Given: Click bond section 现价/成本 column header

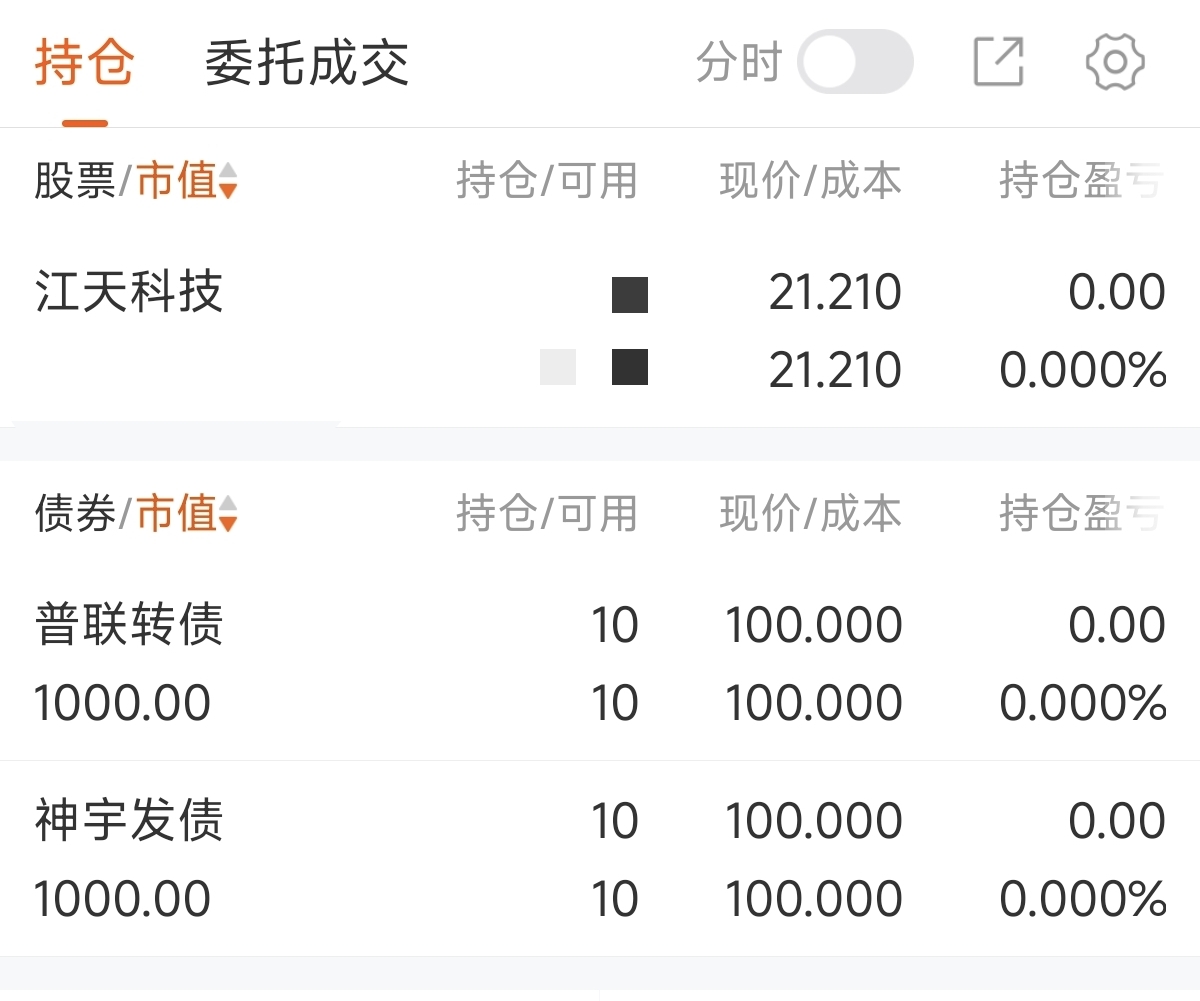Looking at the screenshot, I should [810, 514].
